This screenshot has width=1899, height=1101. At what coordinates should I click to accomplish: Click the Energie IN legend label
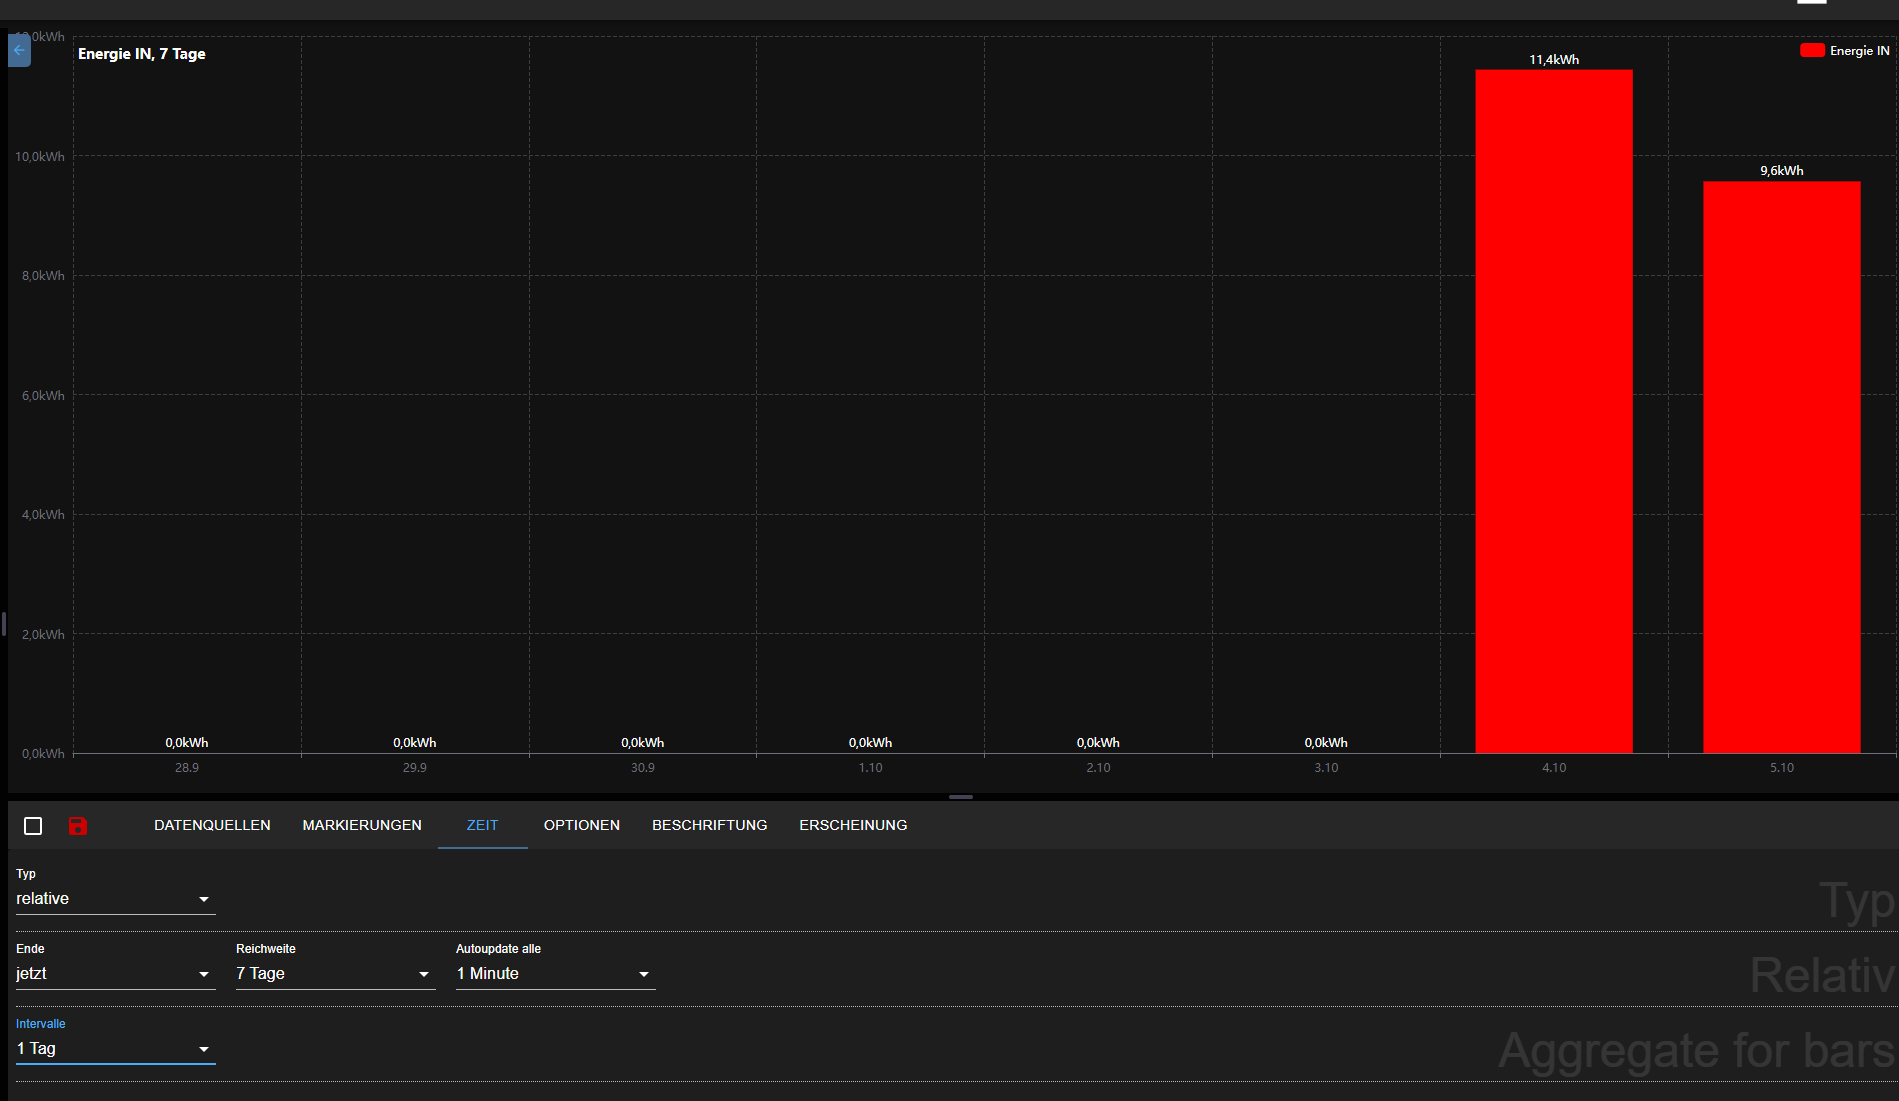point(1859,51)
